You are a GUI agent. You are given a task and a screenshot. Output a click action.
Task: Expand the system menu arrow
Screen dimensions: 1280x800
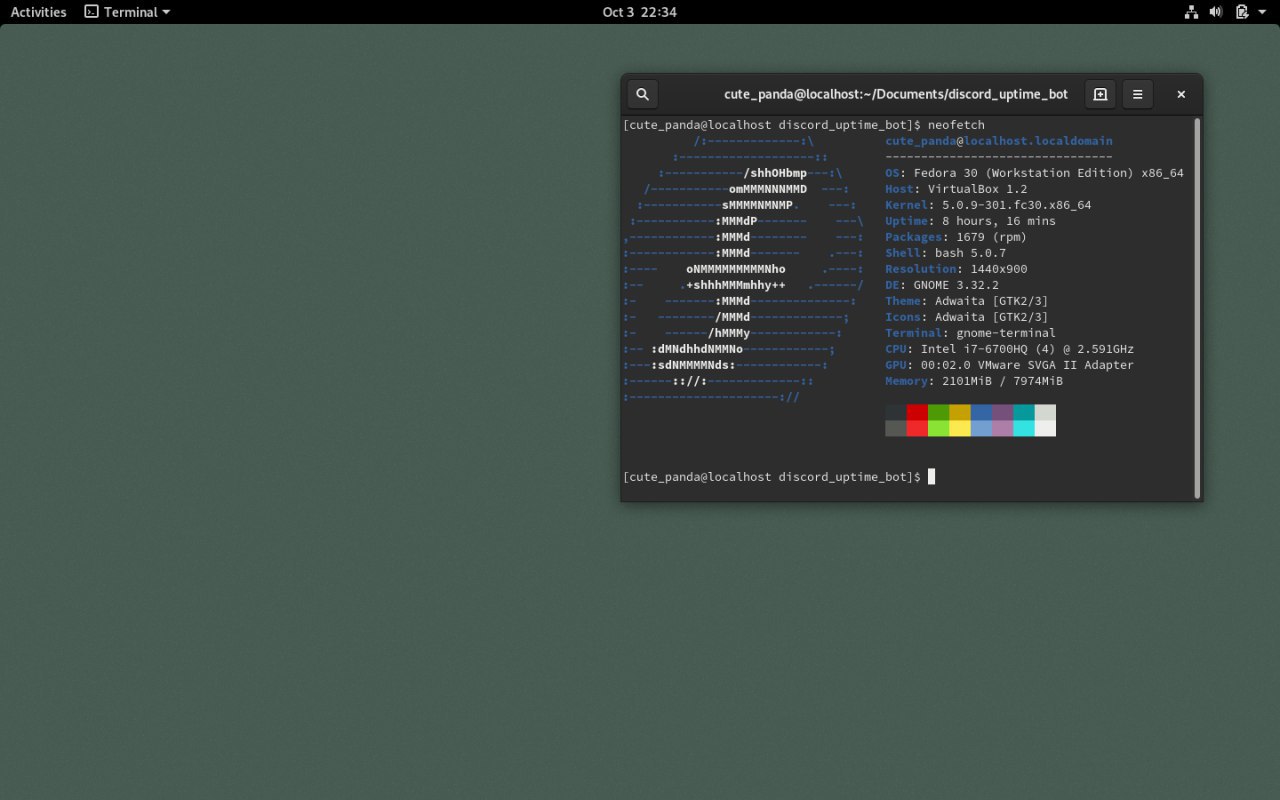(x=1264, y=12)
